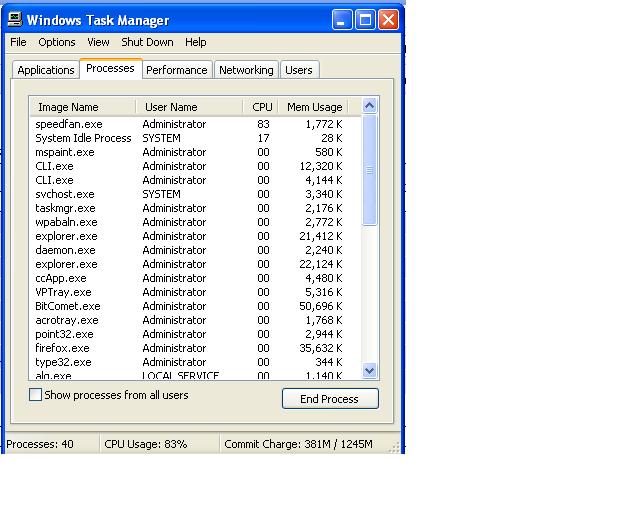
Task: Switch to the Performance tab
Action: click(177, 70)
